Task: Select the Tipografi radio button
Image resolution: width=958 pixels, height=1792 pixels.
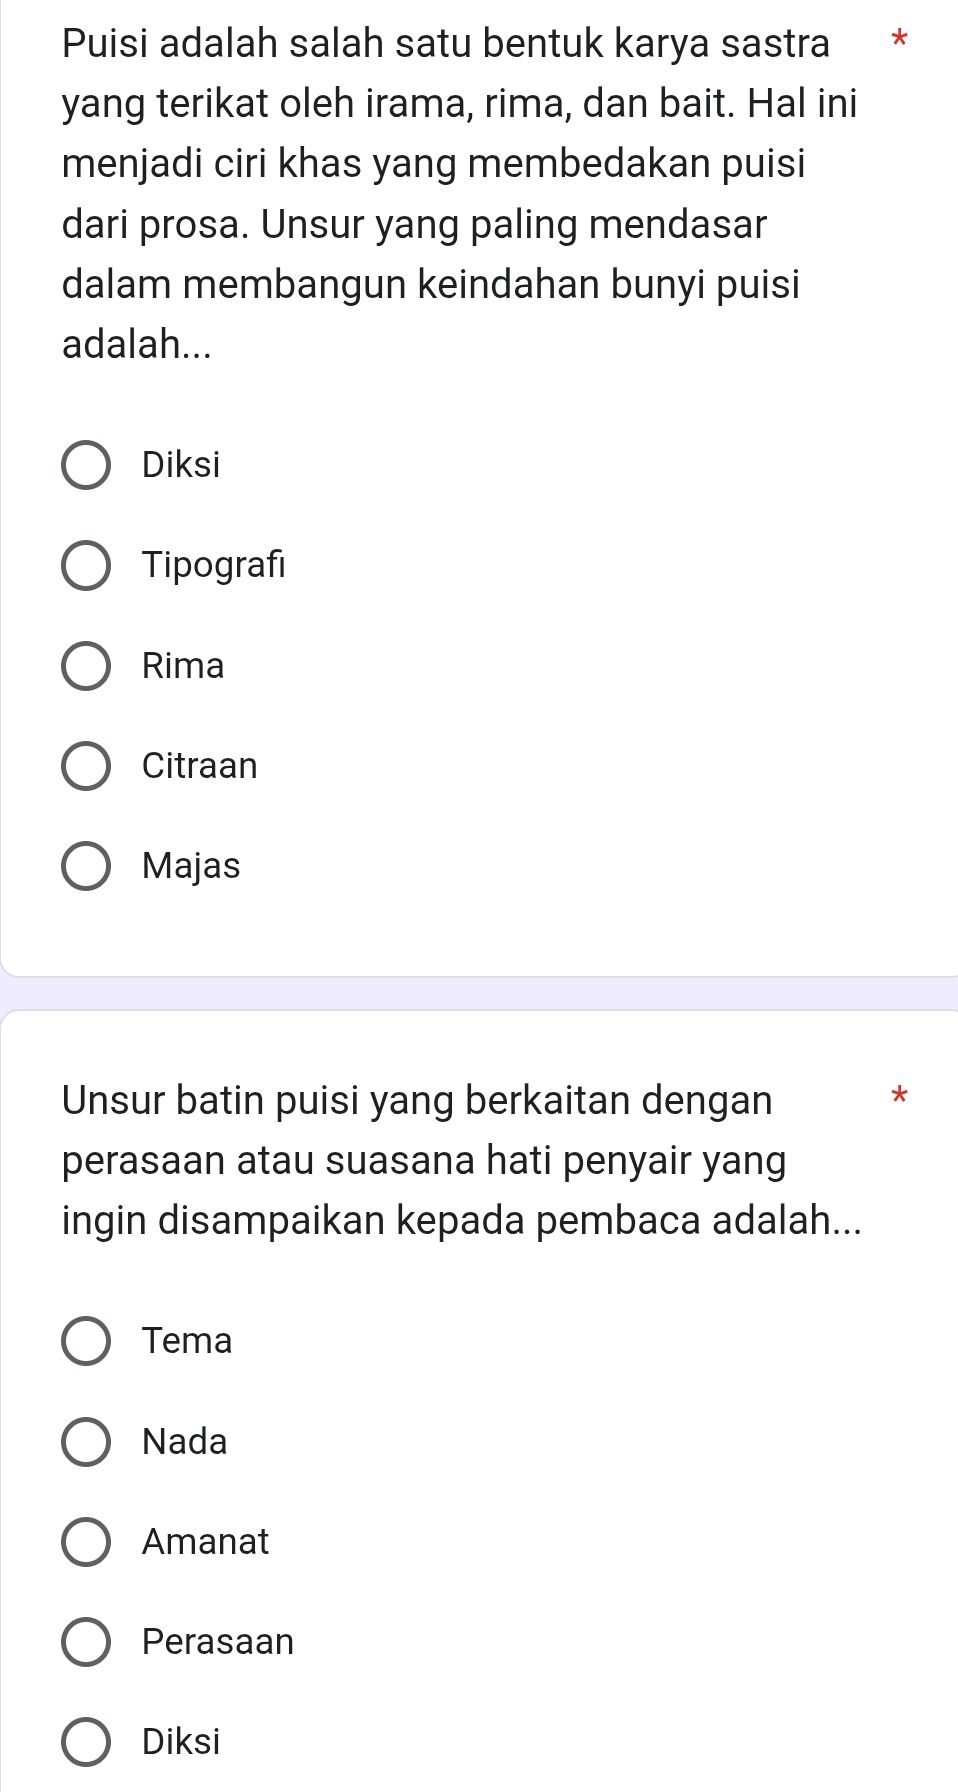Action: pos(88,565)
